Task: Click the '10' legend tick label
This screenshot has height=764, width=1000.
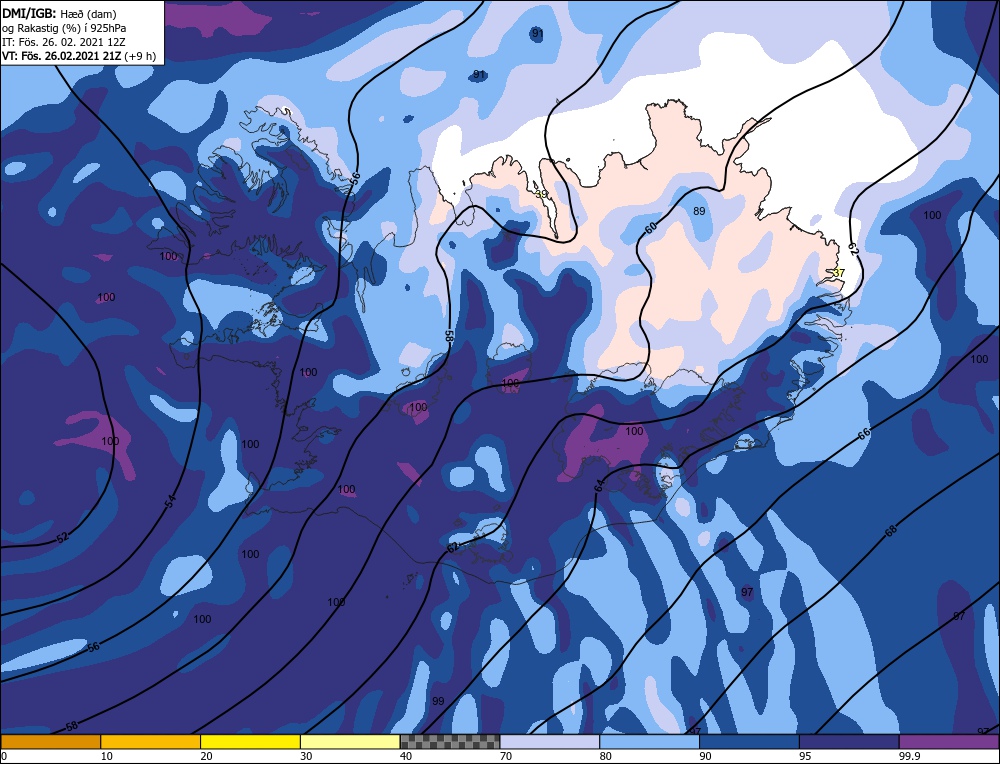Action: 107,756
